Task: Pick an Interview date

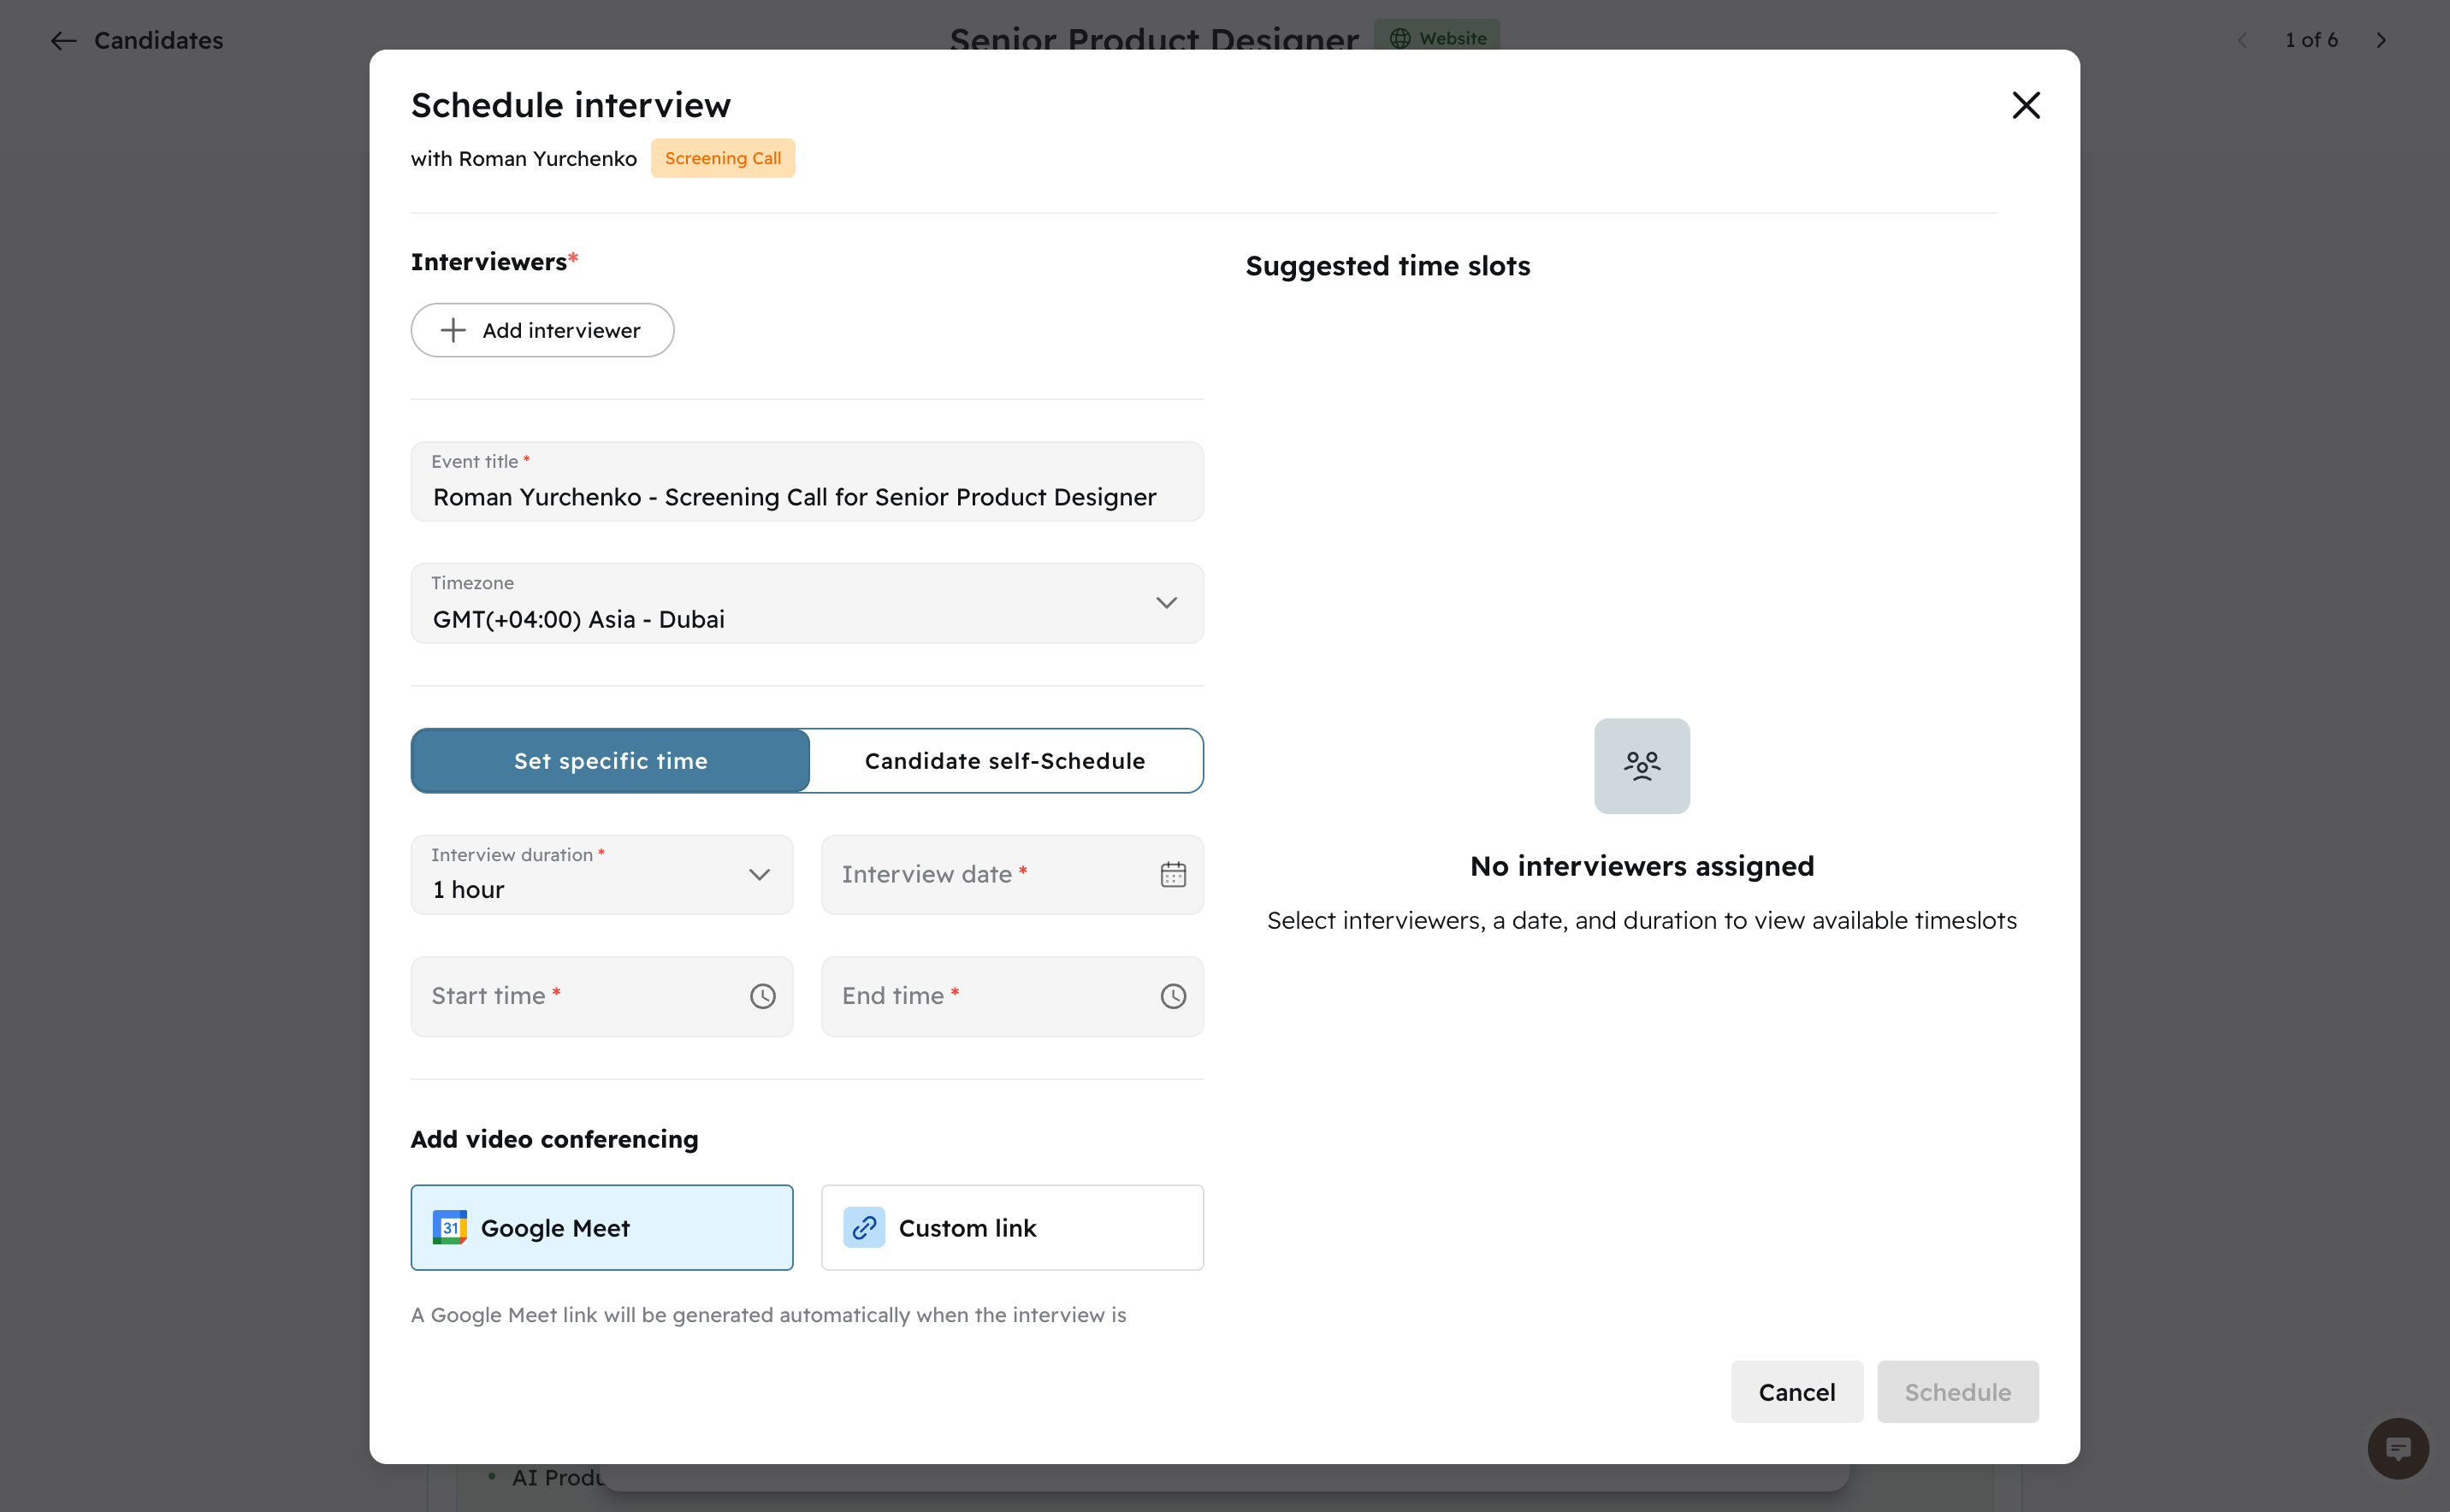Action: click(1012, 875)
